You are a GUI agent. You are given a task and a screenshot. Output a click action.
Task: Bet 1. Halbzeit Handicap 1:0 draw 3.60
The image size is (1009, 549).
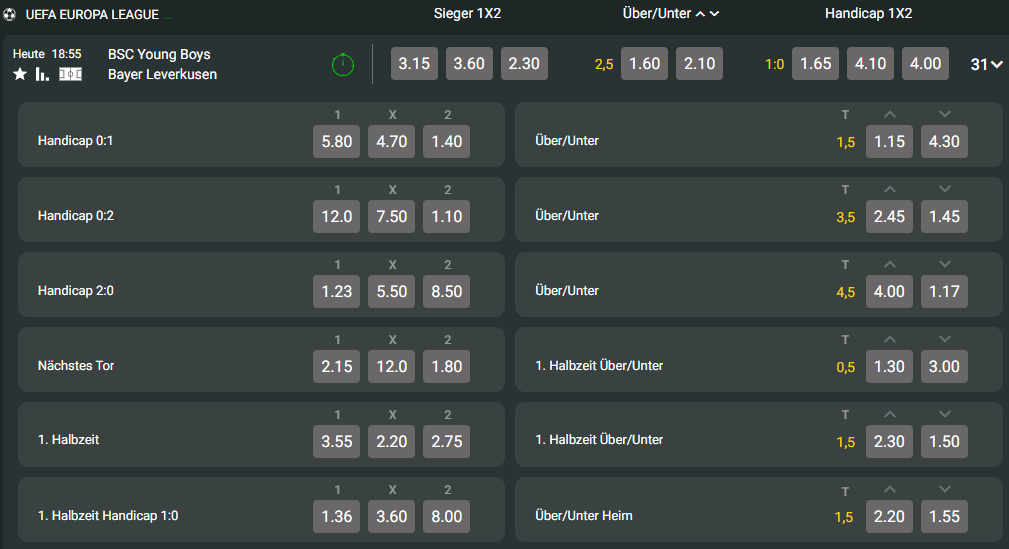click(x=392, y=516)
